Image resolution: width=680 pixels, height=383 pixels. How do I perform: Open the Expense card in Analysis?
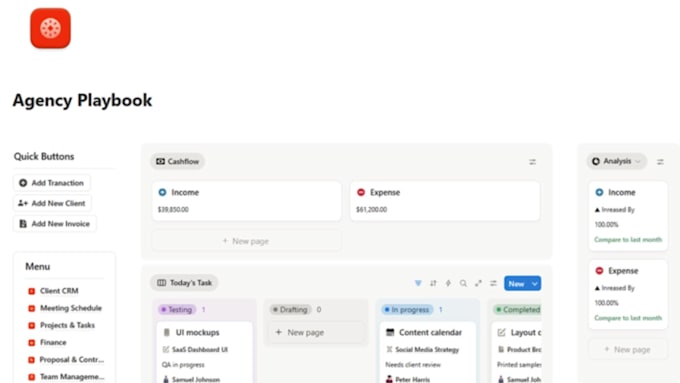coord(628,294)
